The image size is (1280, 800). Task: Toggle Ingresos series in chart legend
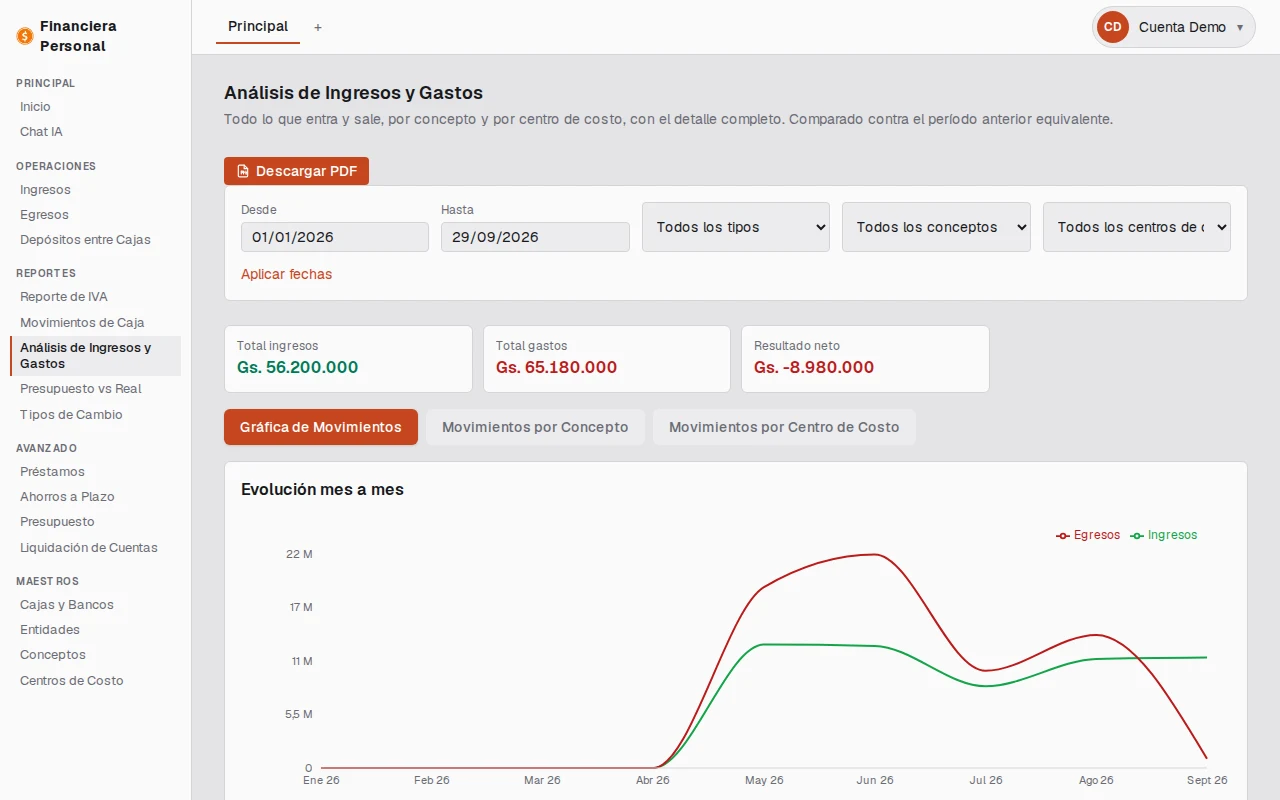tap(1164, 535)
